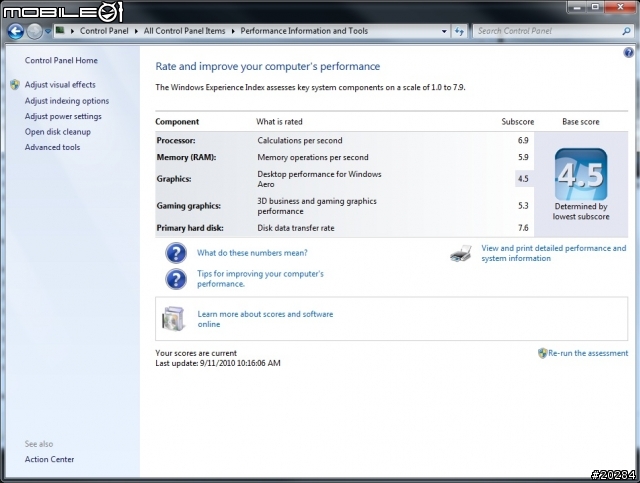The width and height of the screenshot is (640, 483).
Task: Click the 5.3 gaming graphics subscore
Action: tap(523, 206)
